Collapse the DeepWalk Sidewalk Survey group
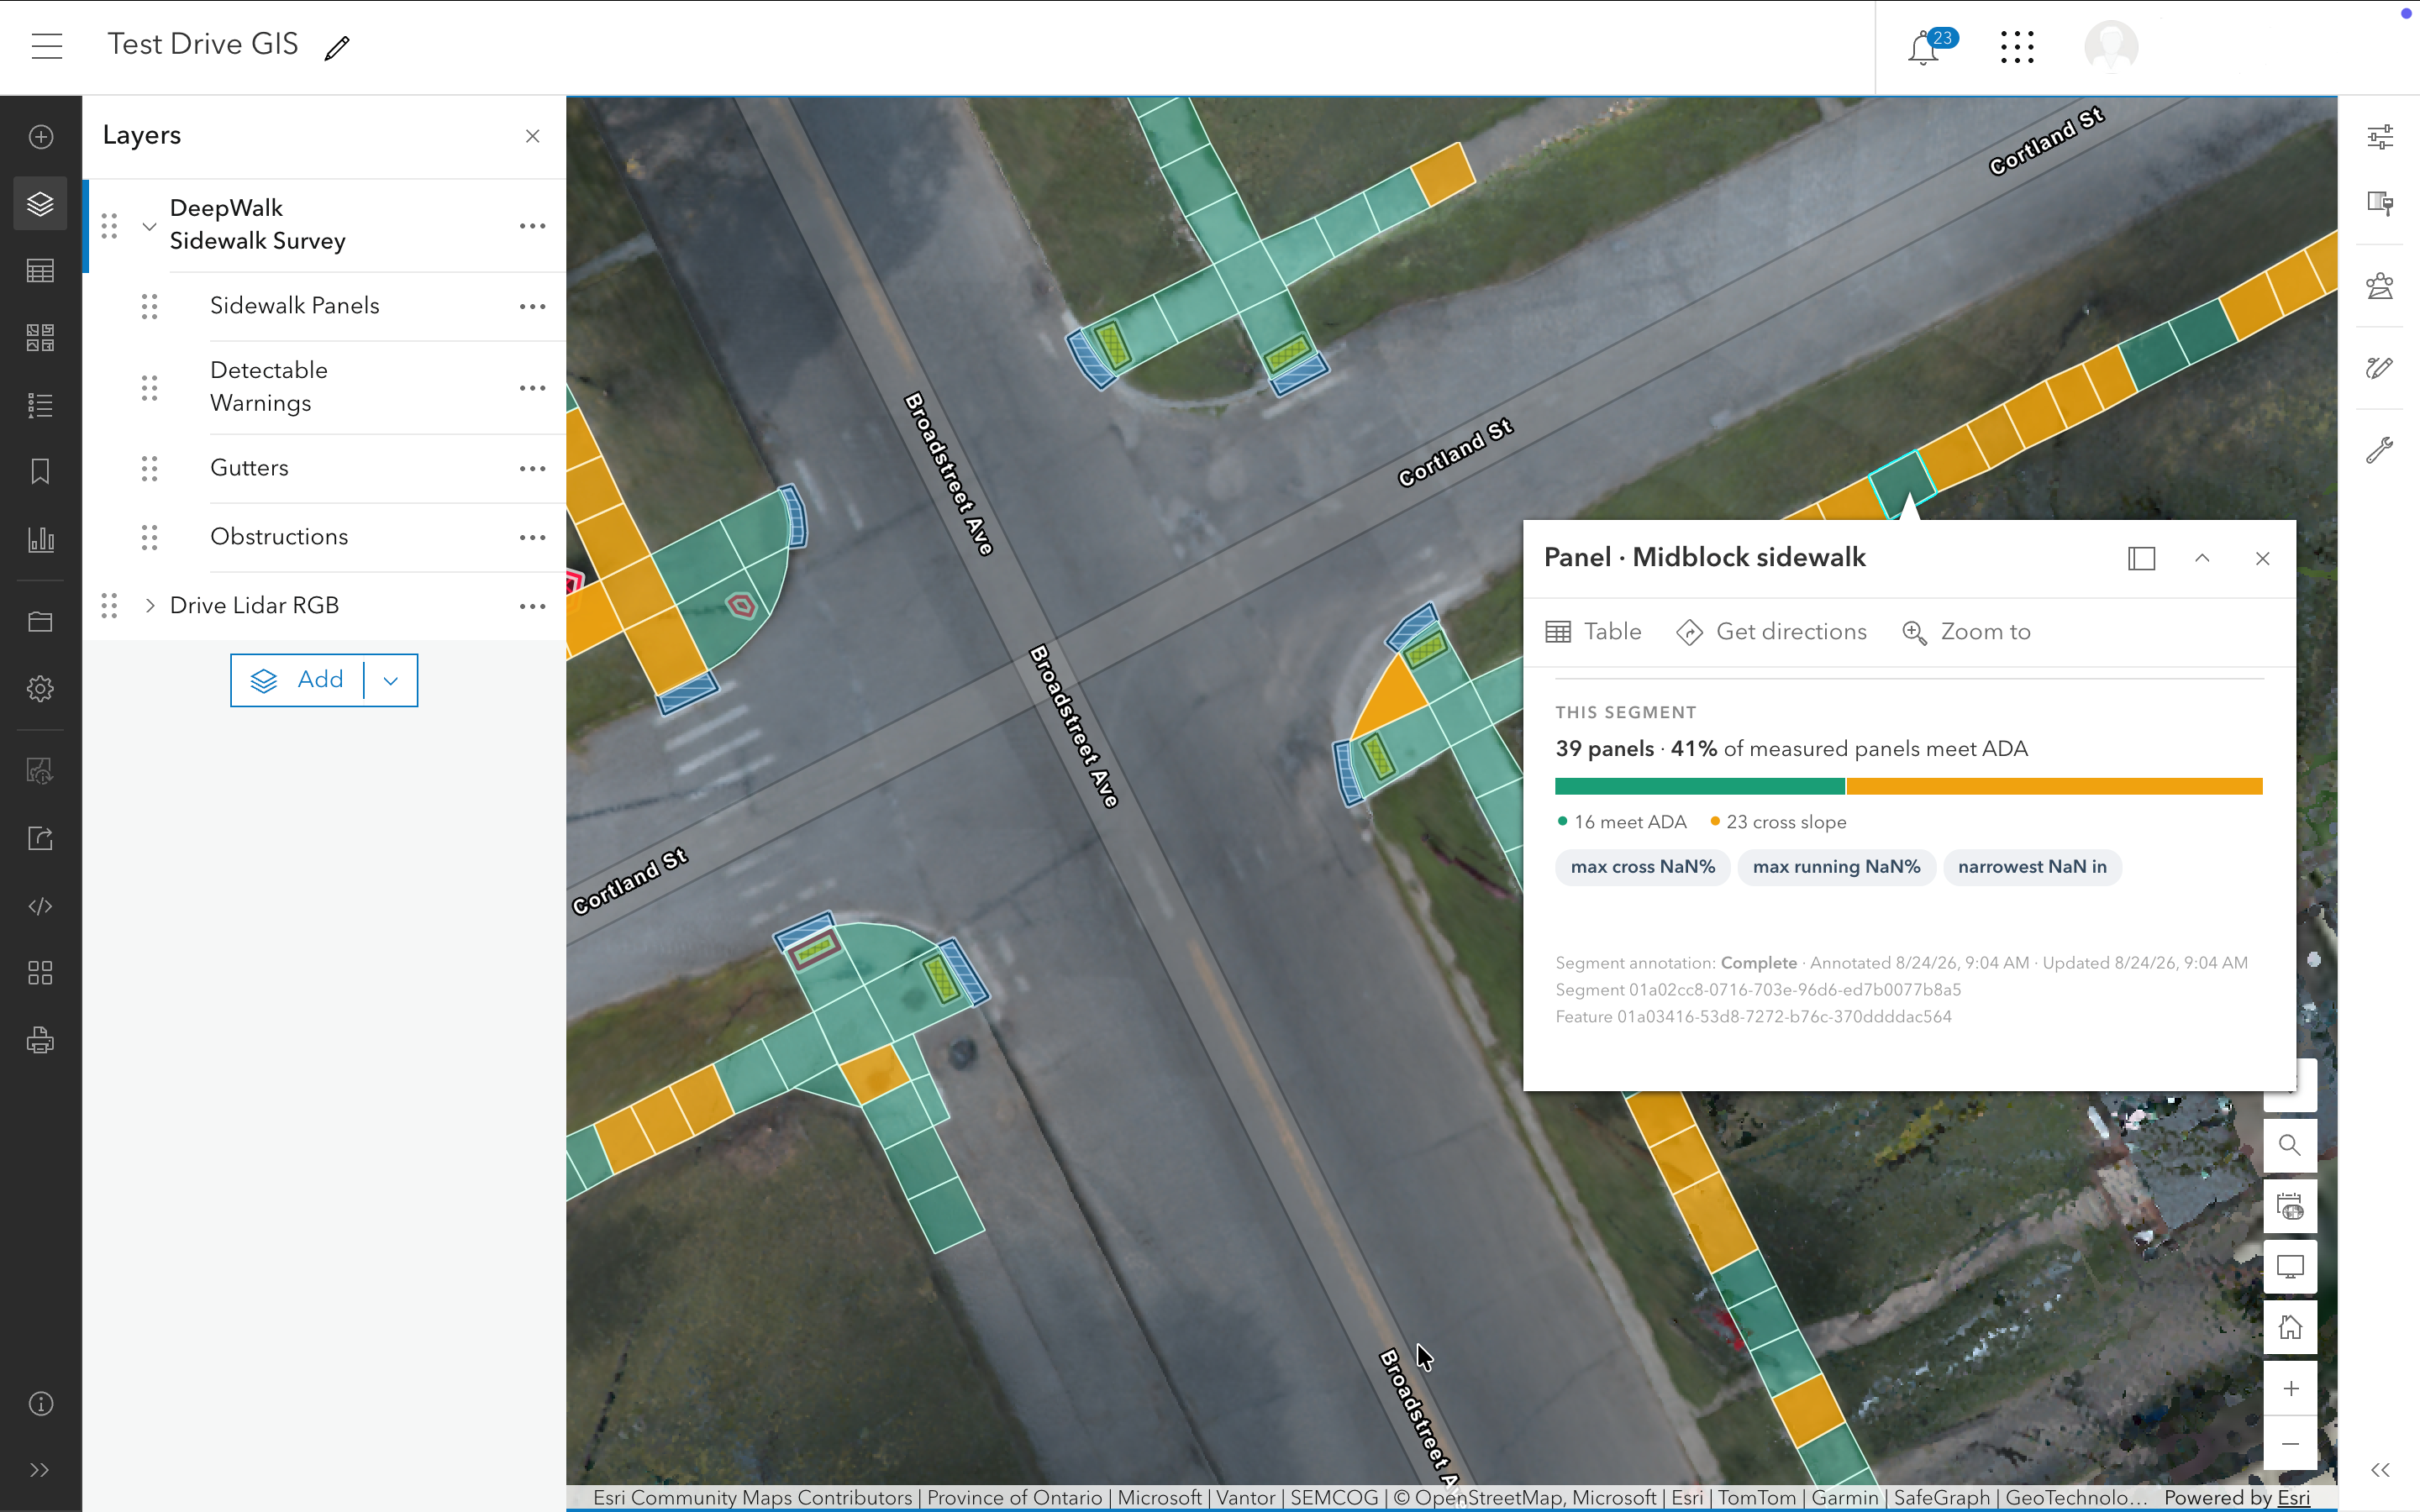The image size is (2420, 1512). (x=149, y=226)
